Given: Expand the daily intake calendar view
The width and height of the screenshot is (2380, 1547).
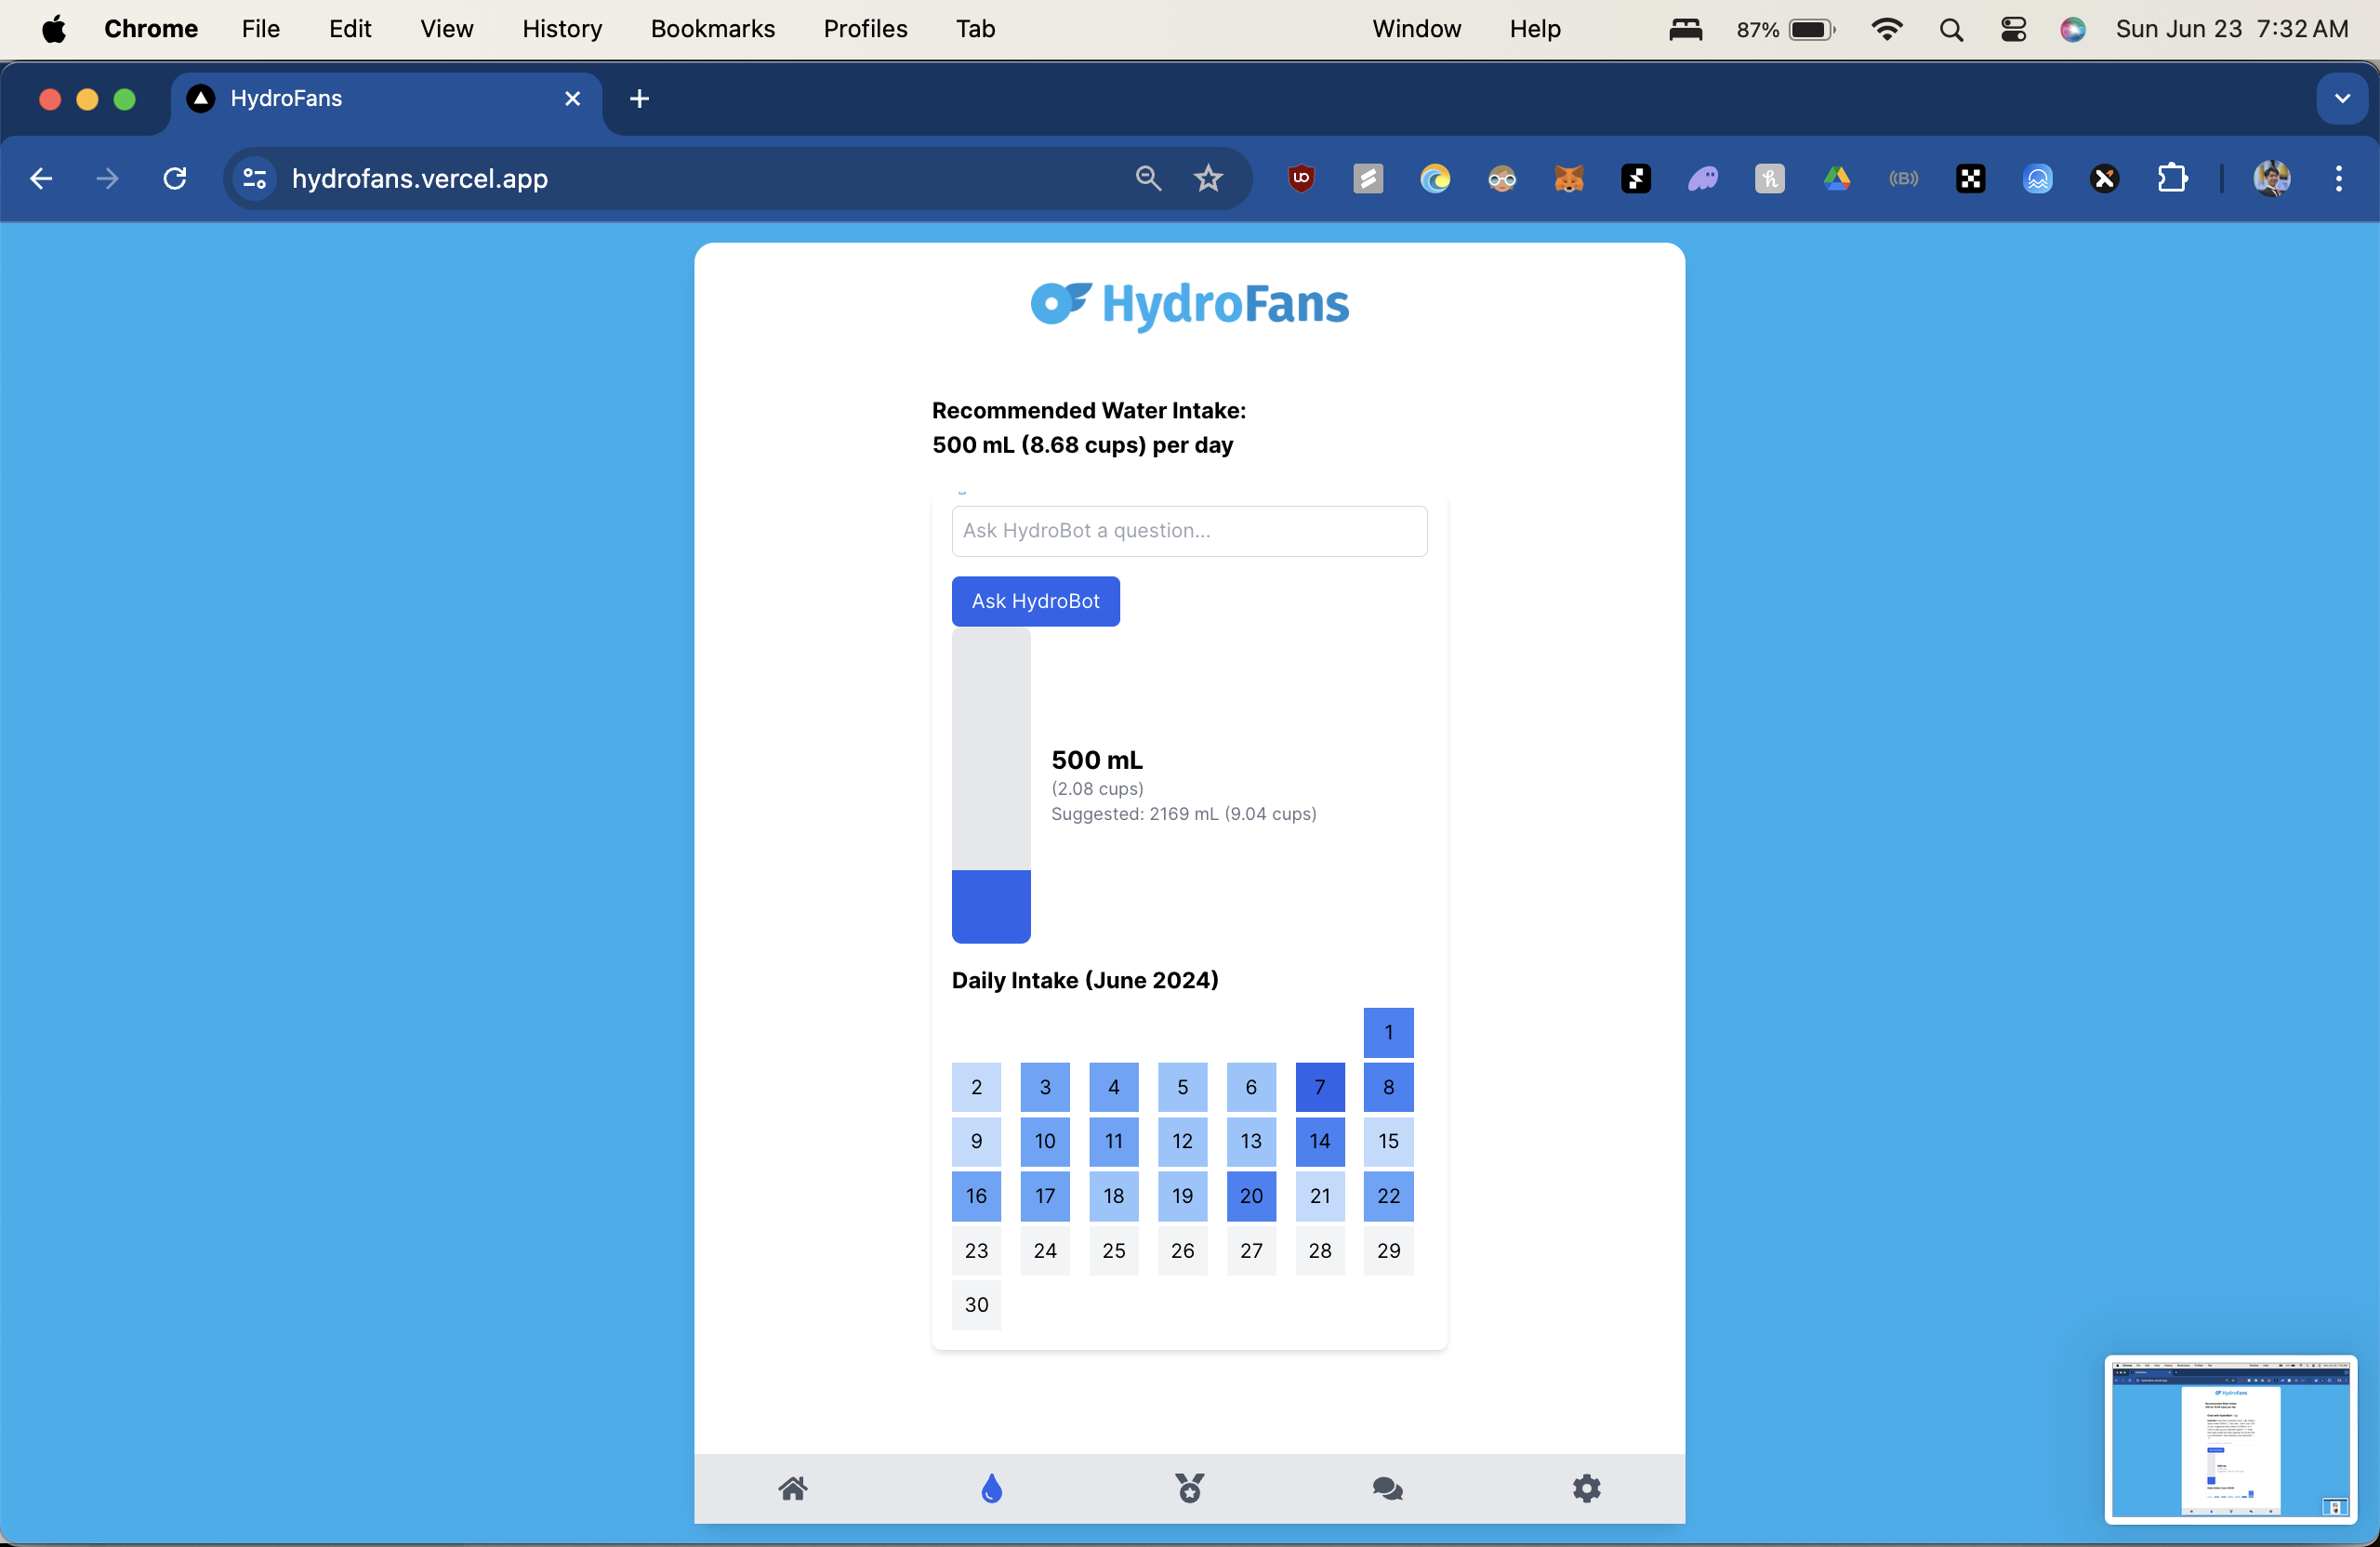Looking at the screenshot, I should point(1084,978).
